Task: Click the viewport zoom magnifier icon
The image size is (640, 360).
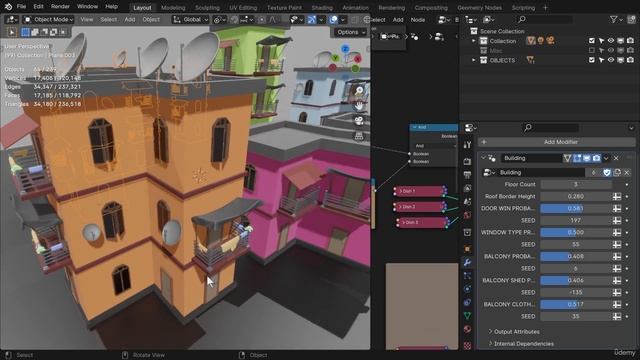Action: 359,90
